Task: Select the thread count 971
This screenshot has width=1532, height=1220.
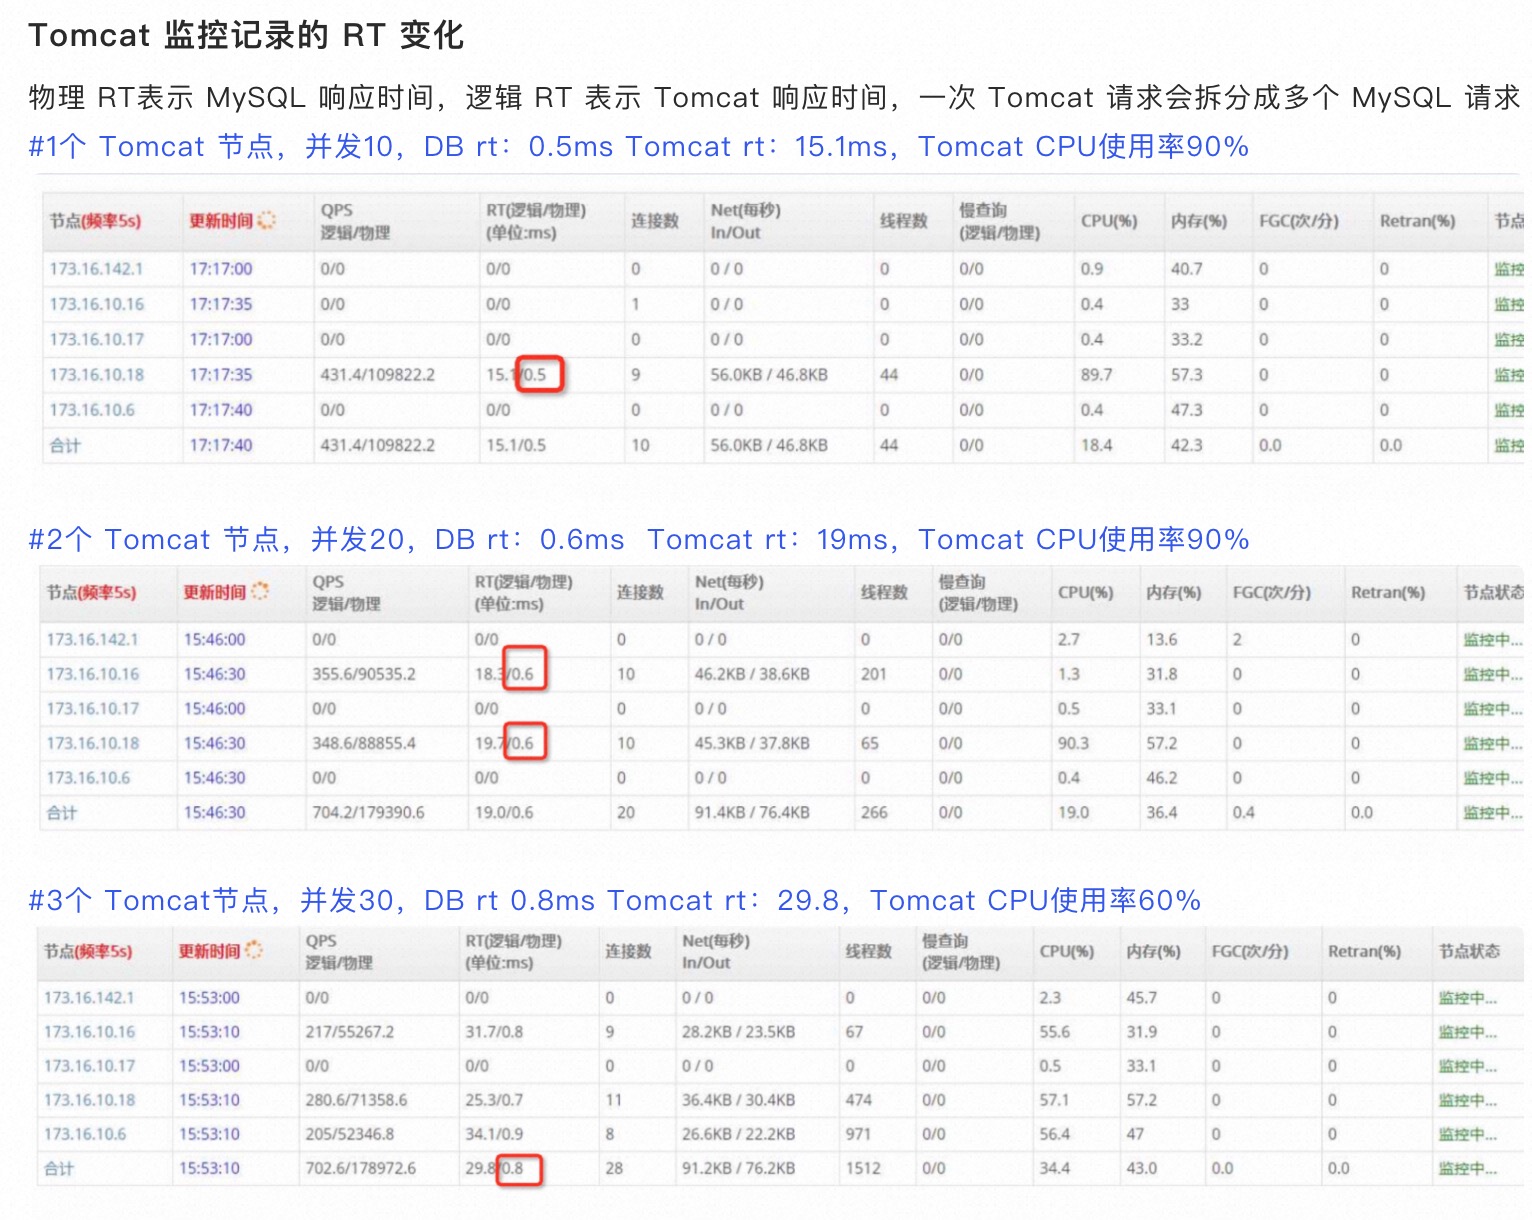Action: [858, 1133]
